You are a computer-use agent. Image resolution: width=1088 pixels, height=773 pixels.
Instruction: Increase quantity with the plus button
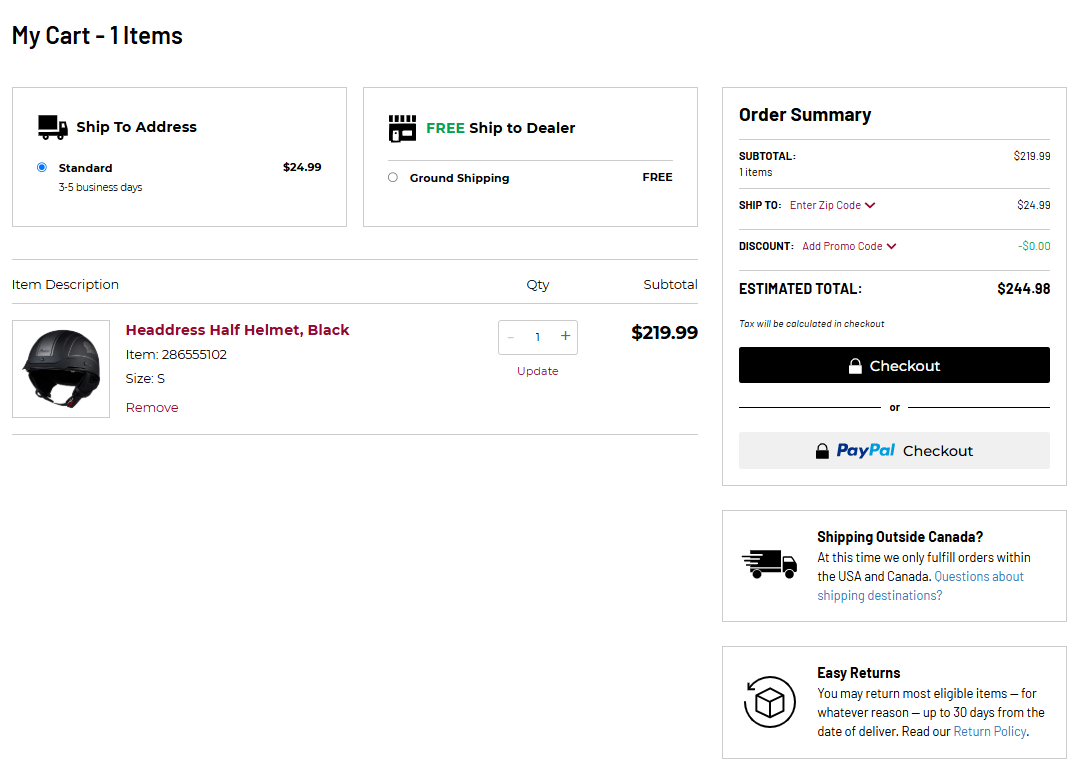click(565, 337)
